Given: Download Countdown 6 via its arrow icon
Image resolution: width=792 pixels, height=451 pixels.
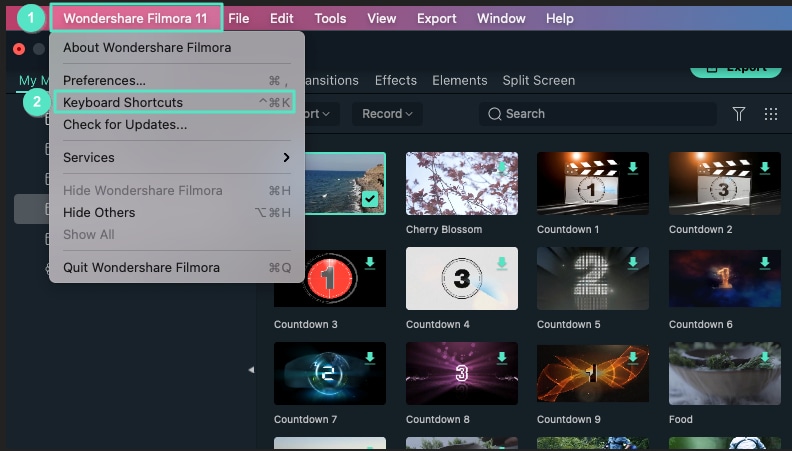Looking at the screenshot, I should point(765,263).
